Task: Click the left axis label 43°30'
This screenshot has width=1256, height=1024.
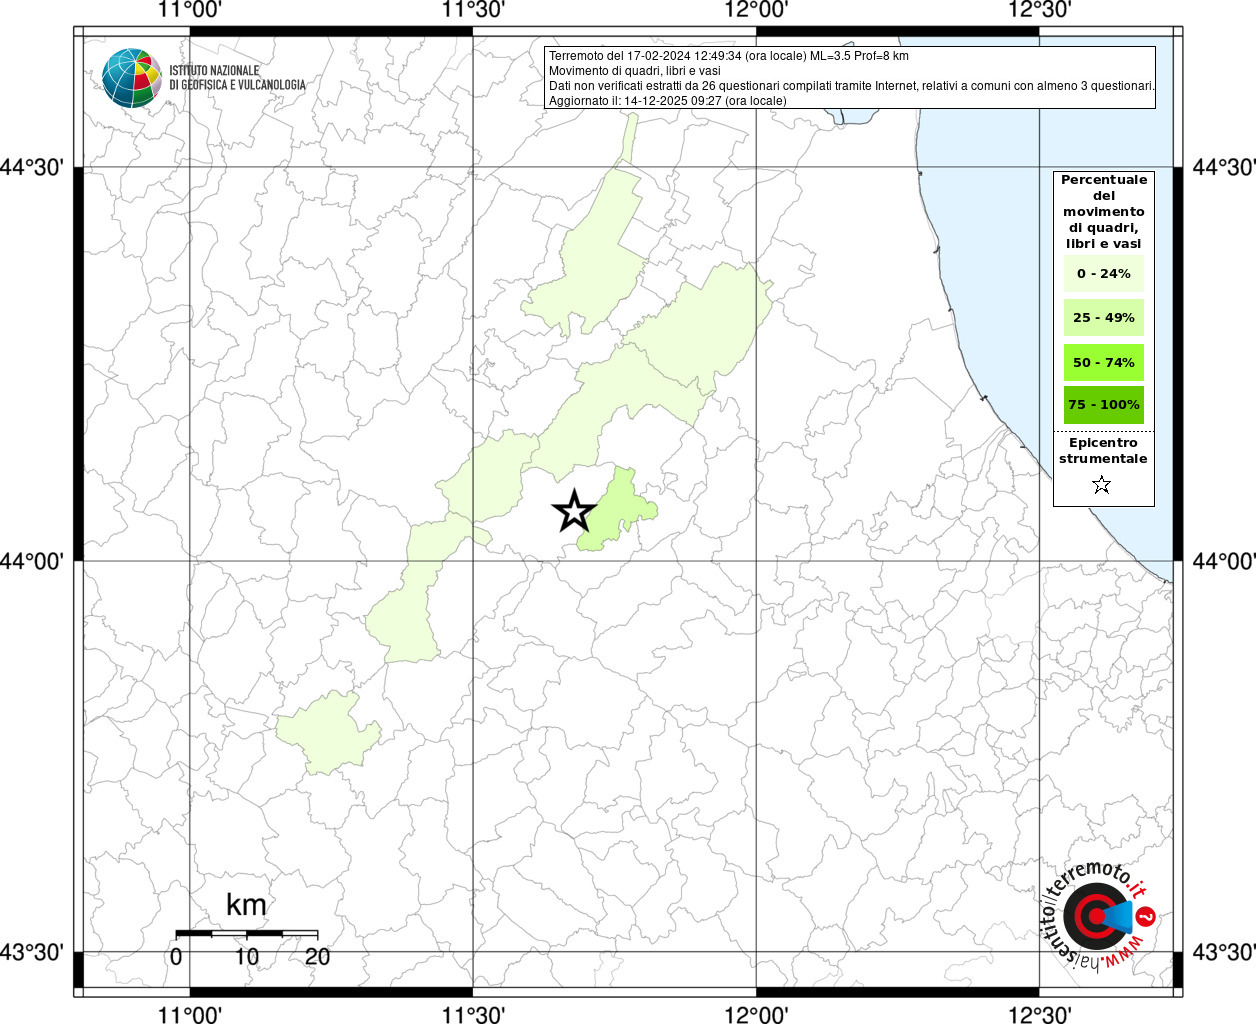Action: click(33, 952)
